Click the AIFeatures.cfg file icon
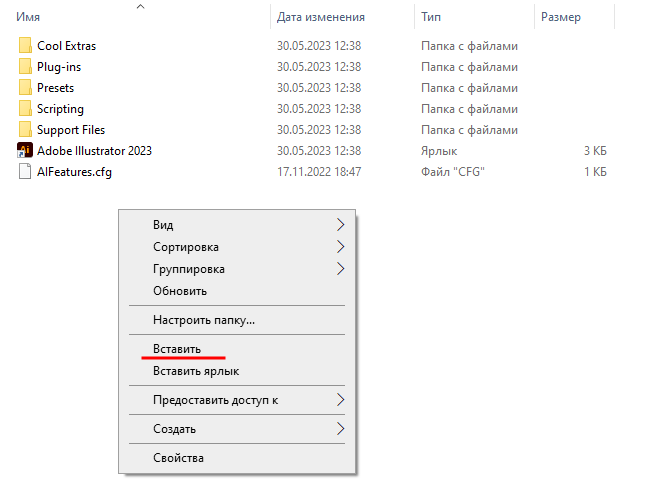Image resolution: width=646 pixels, height=480 pixels. [x=25, y=172]
